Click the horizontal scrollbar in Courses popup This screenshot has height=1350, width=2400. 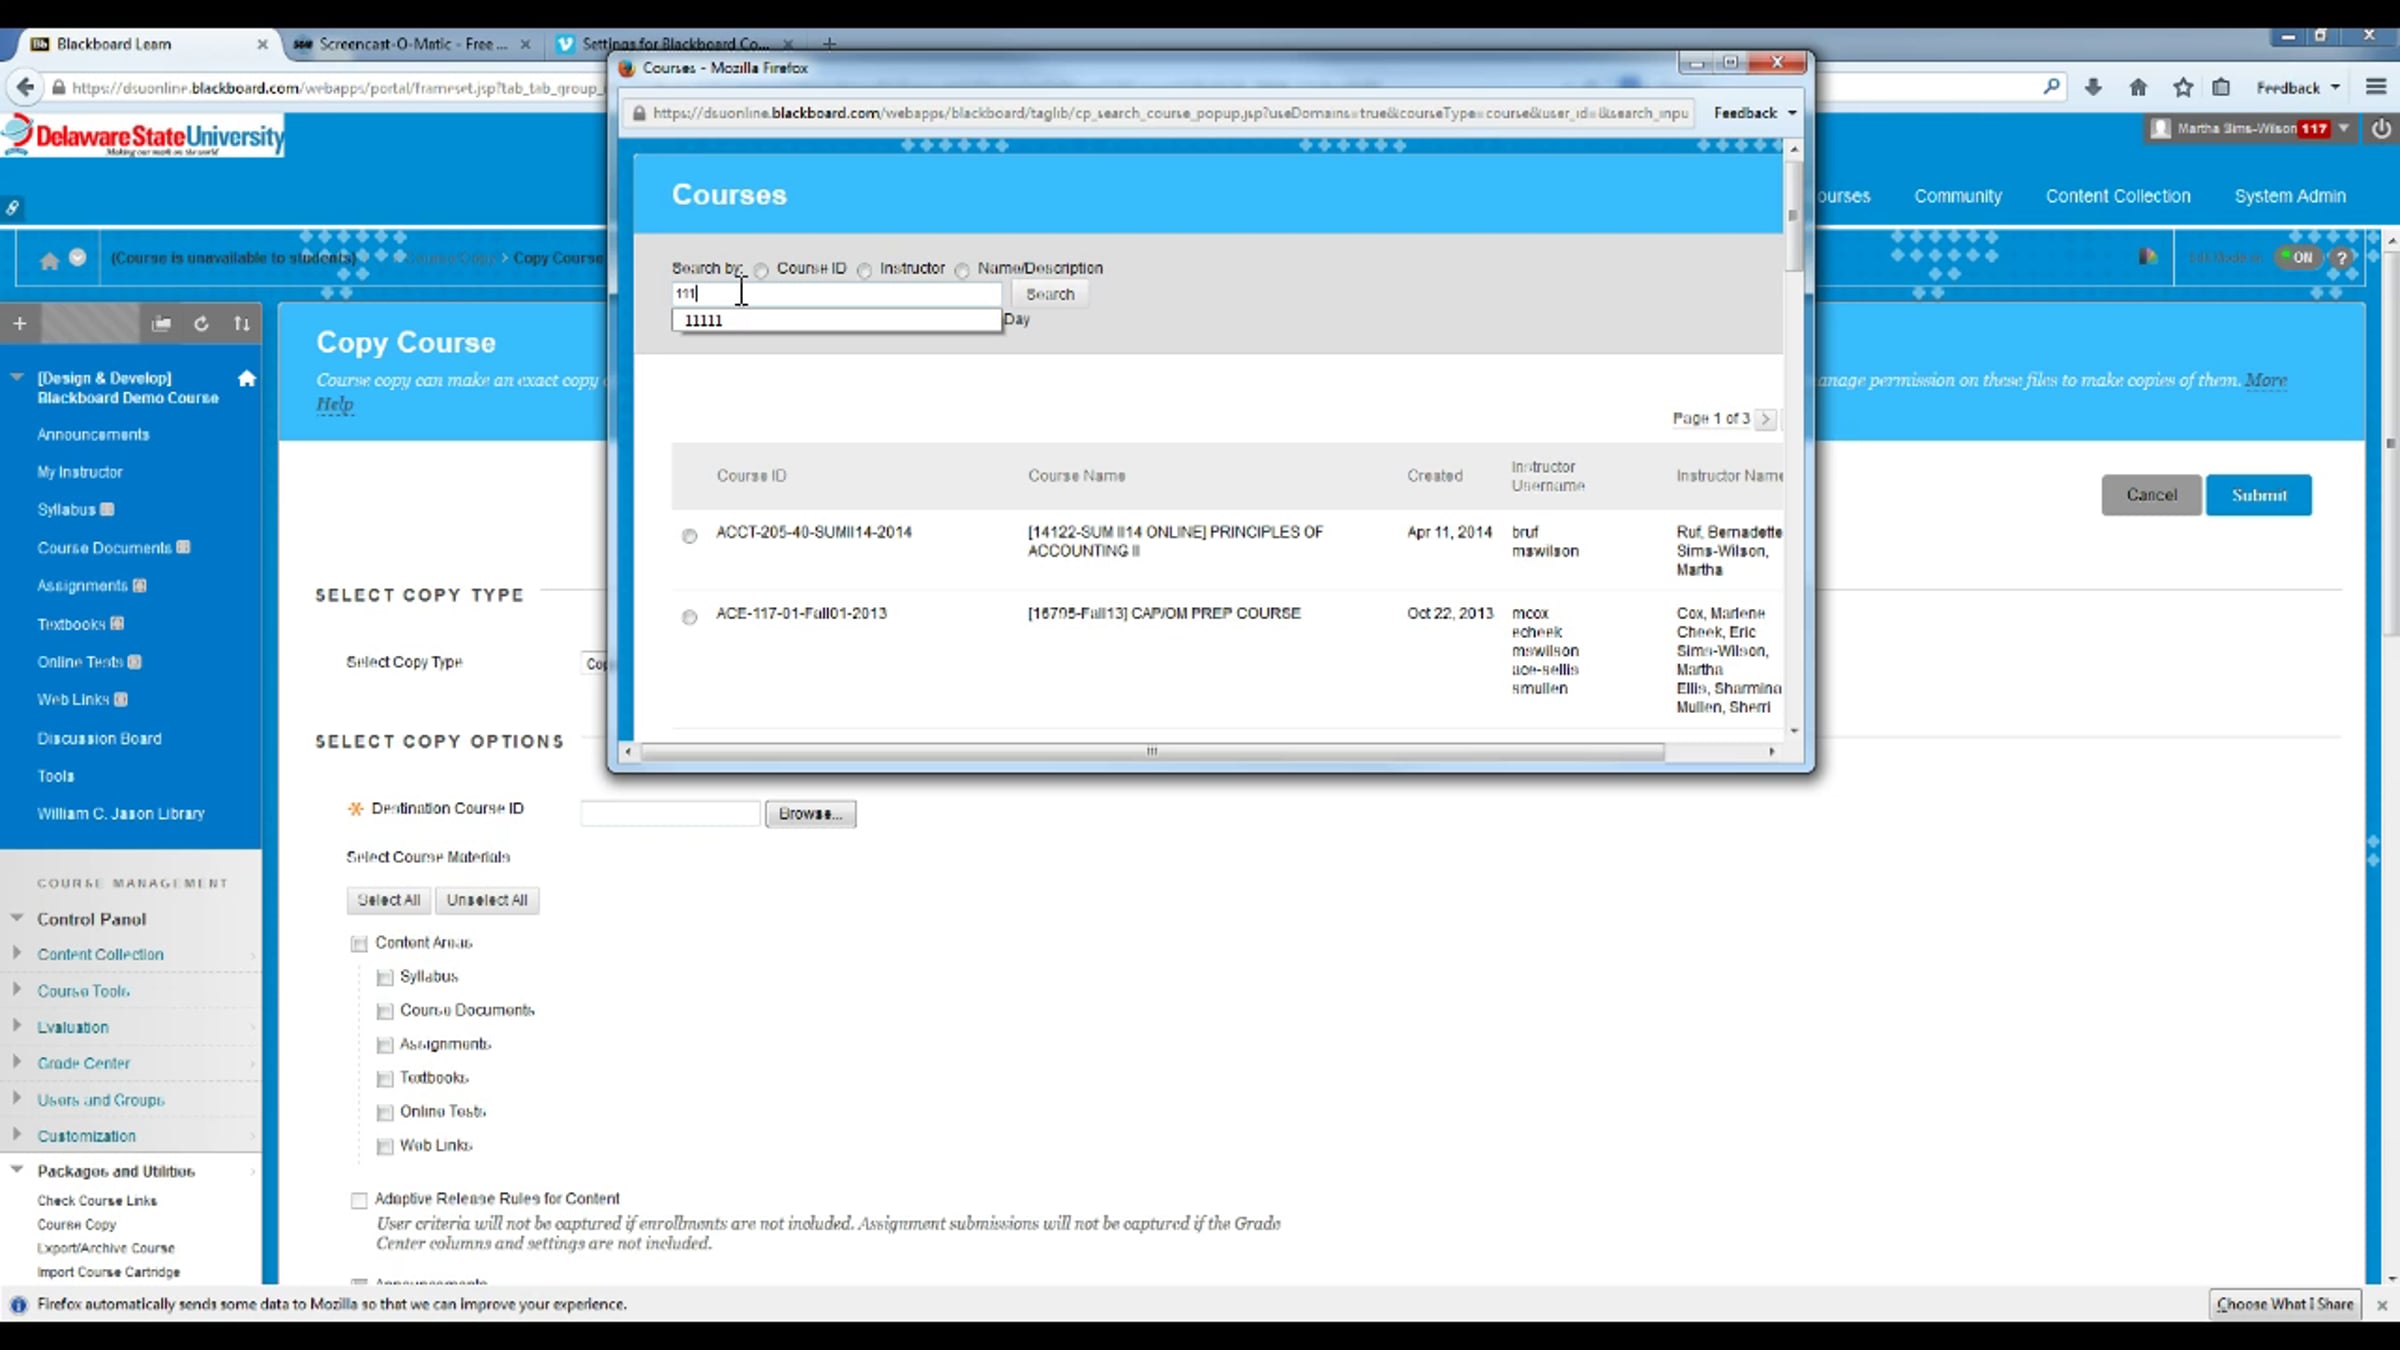(1152, 751)
